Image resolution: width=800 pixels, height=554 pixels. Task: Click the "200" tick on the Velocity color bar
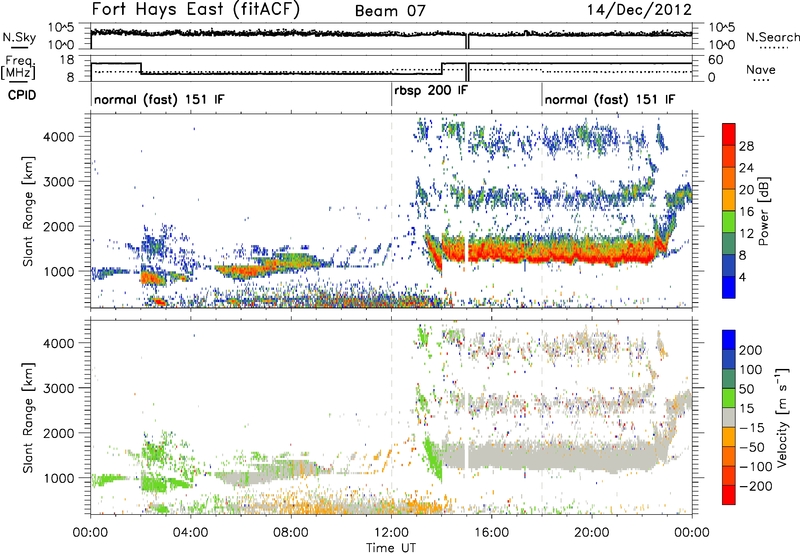(751, 350)
